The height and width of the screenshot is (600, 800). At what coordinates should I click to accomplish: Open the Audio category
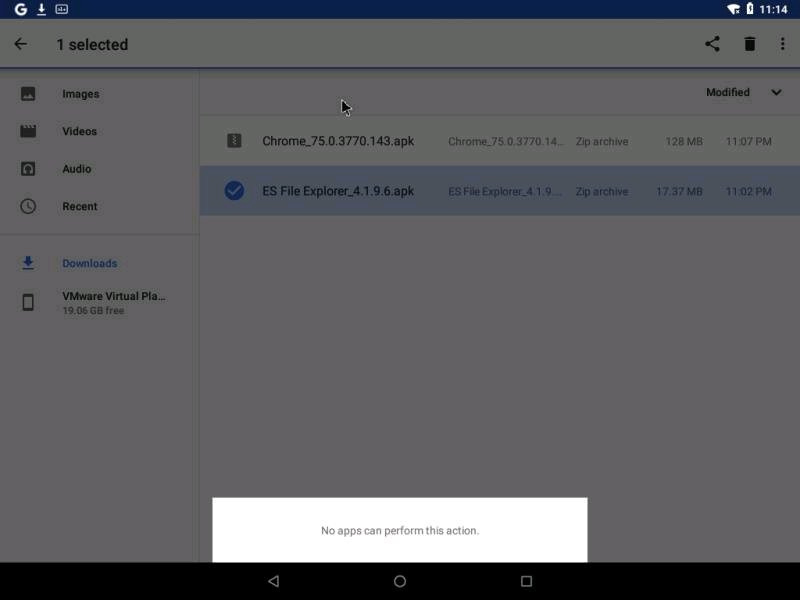click(x=77, y=169)
